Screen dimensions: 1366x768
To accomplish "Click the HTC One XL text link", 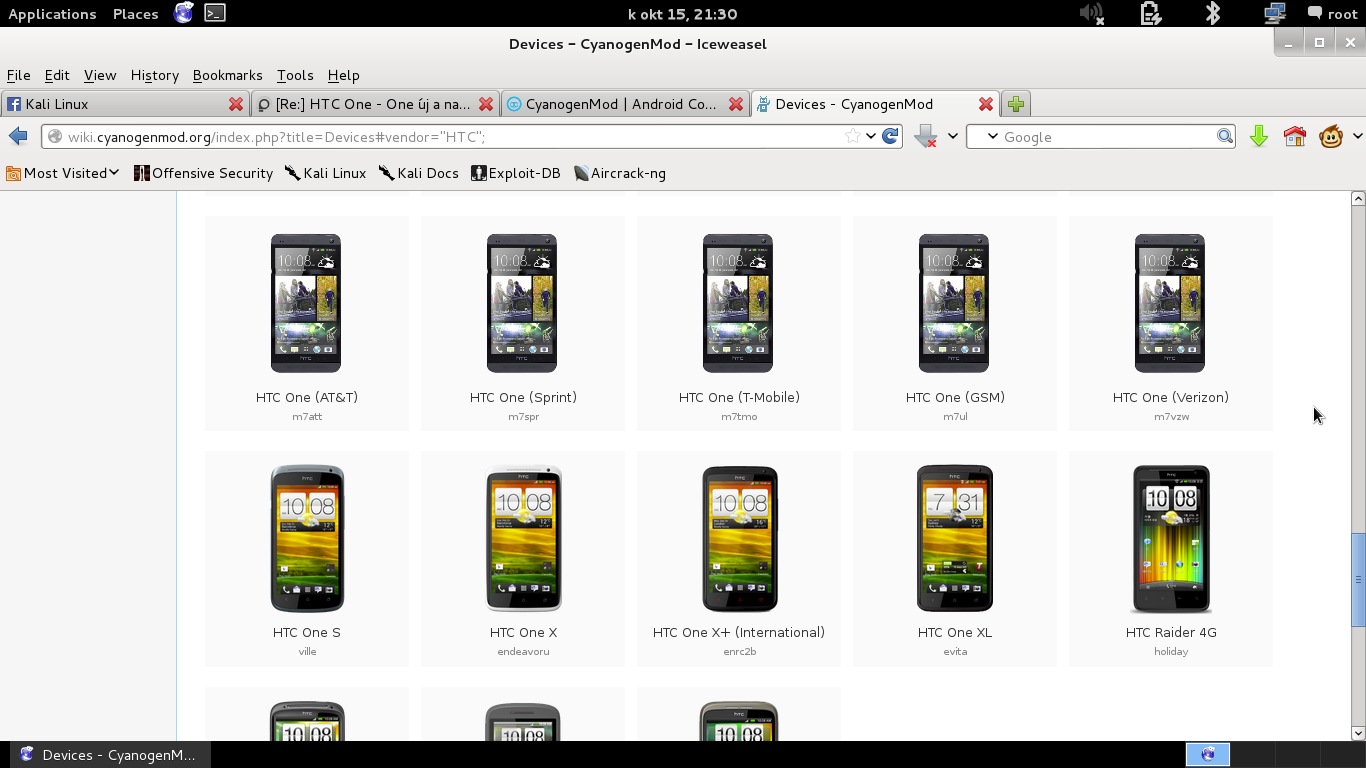I will click(x=955, y=632).
